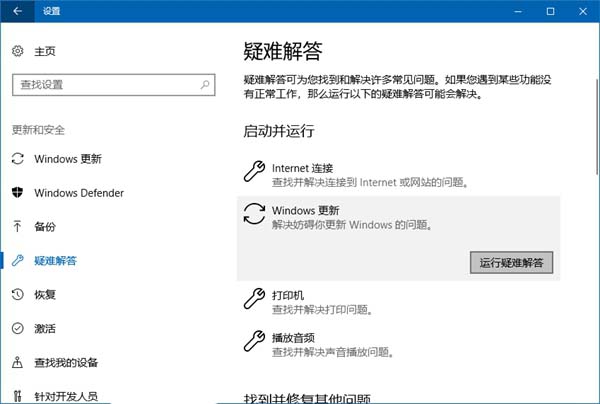600x404 pixels.
Task: Click the Windows Defender shield icon
Action: pyautogui.click(x=18, y=193)
